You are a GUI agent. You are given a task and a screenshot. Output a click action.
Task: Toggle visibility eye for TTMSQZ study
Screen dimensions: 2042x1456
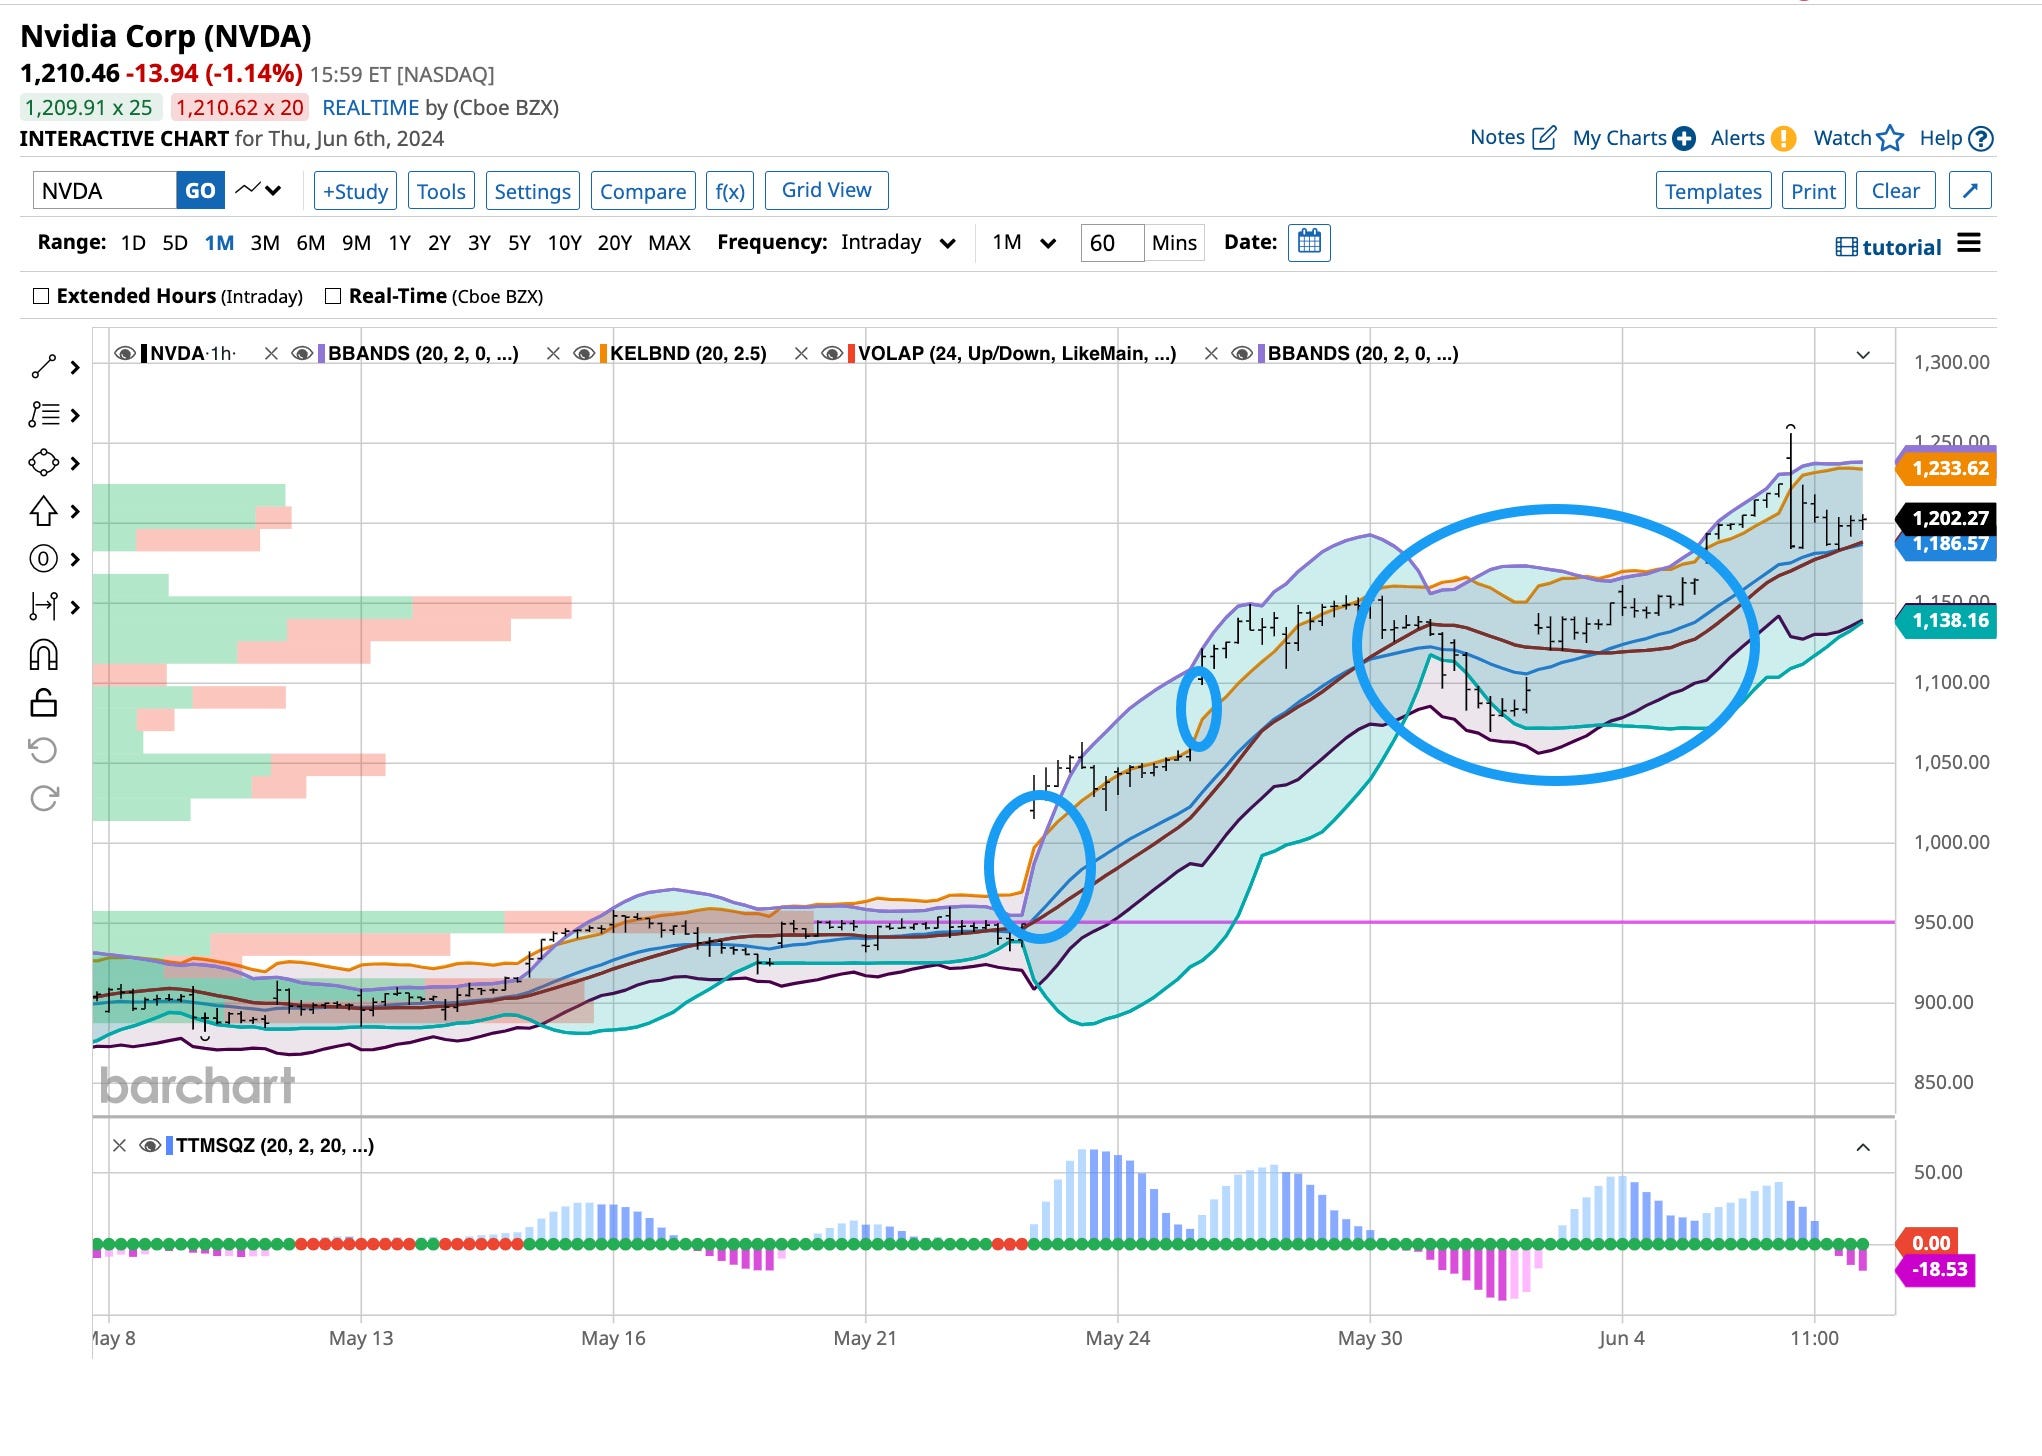tap(150, 1145)
